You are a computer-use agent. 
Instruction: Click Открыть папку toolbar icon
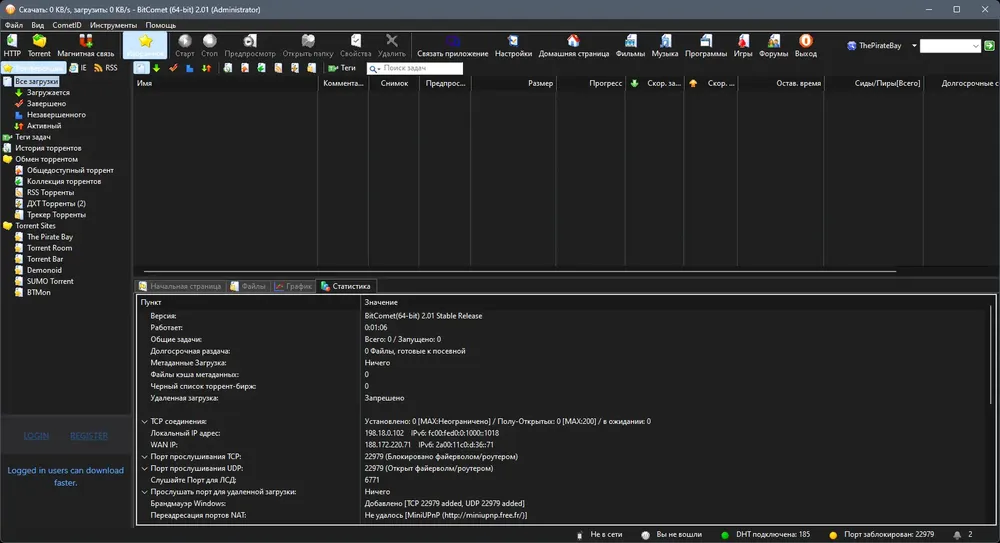click(x=308, y=45)
